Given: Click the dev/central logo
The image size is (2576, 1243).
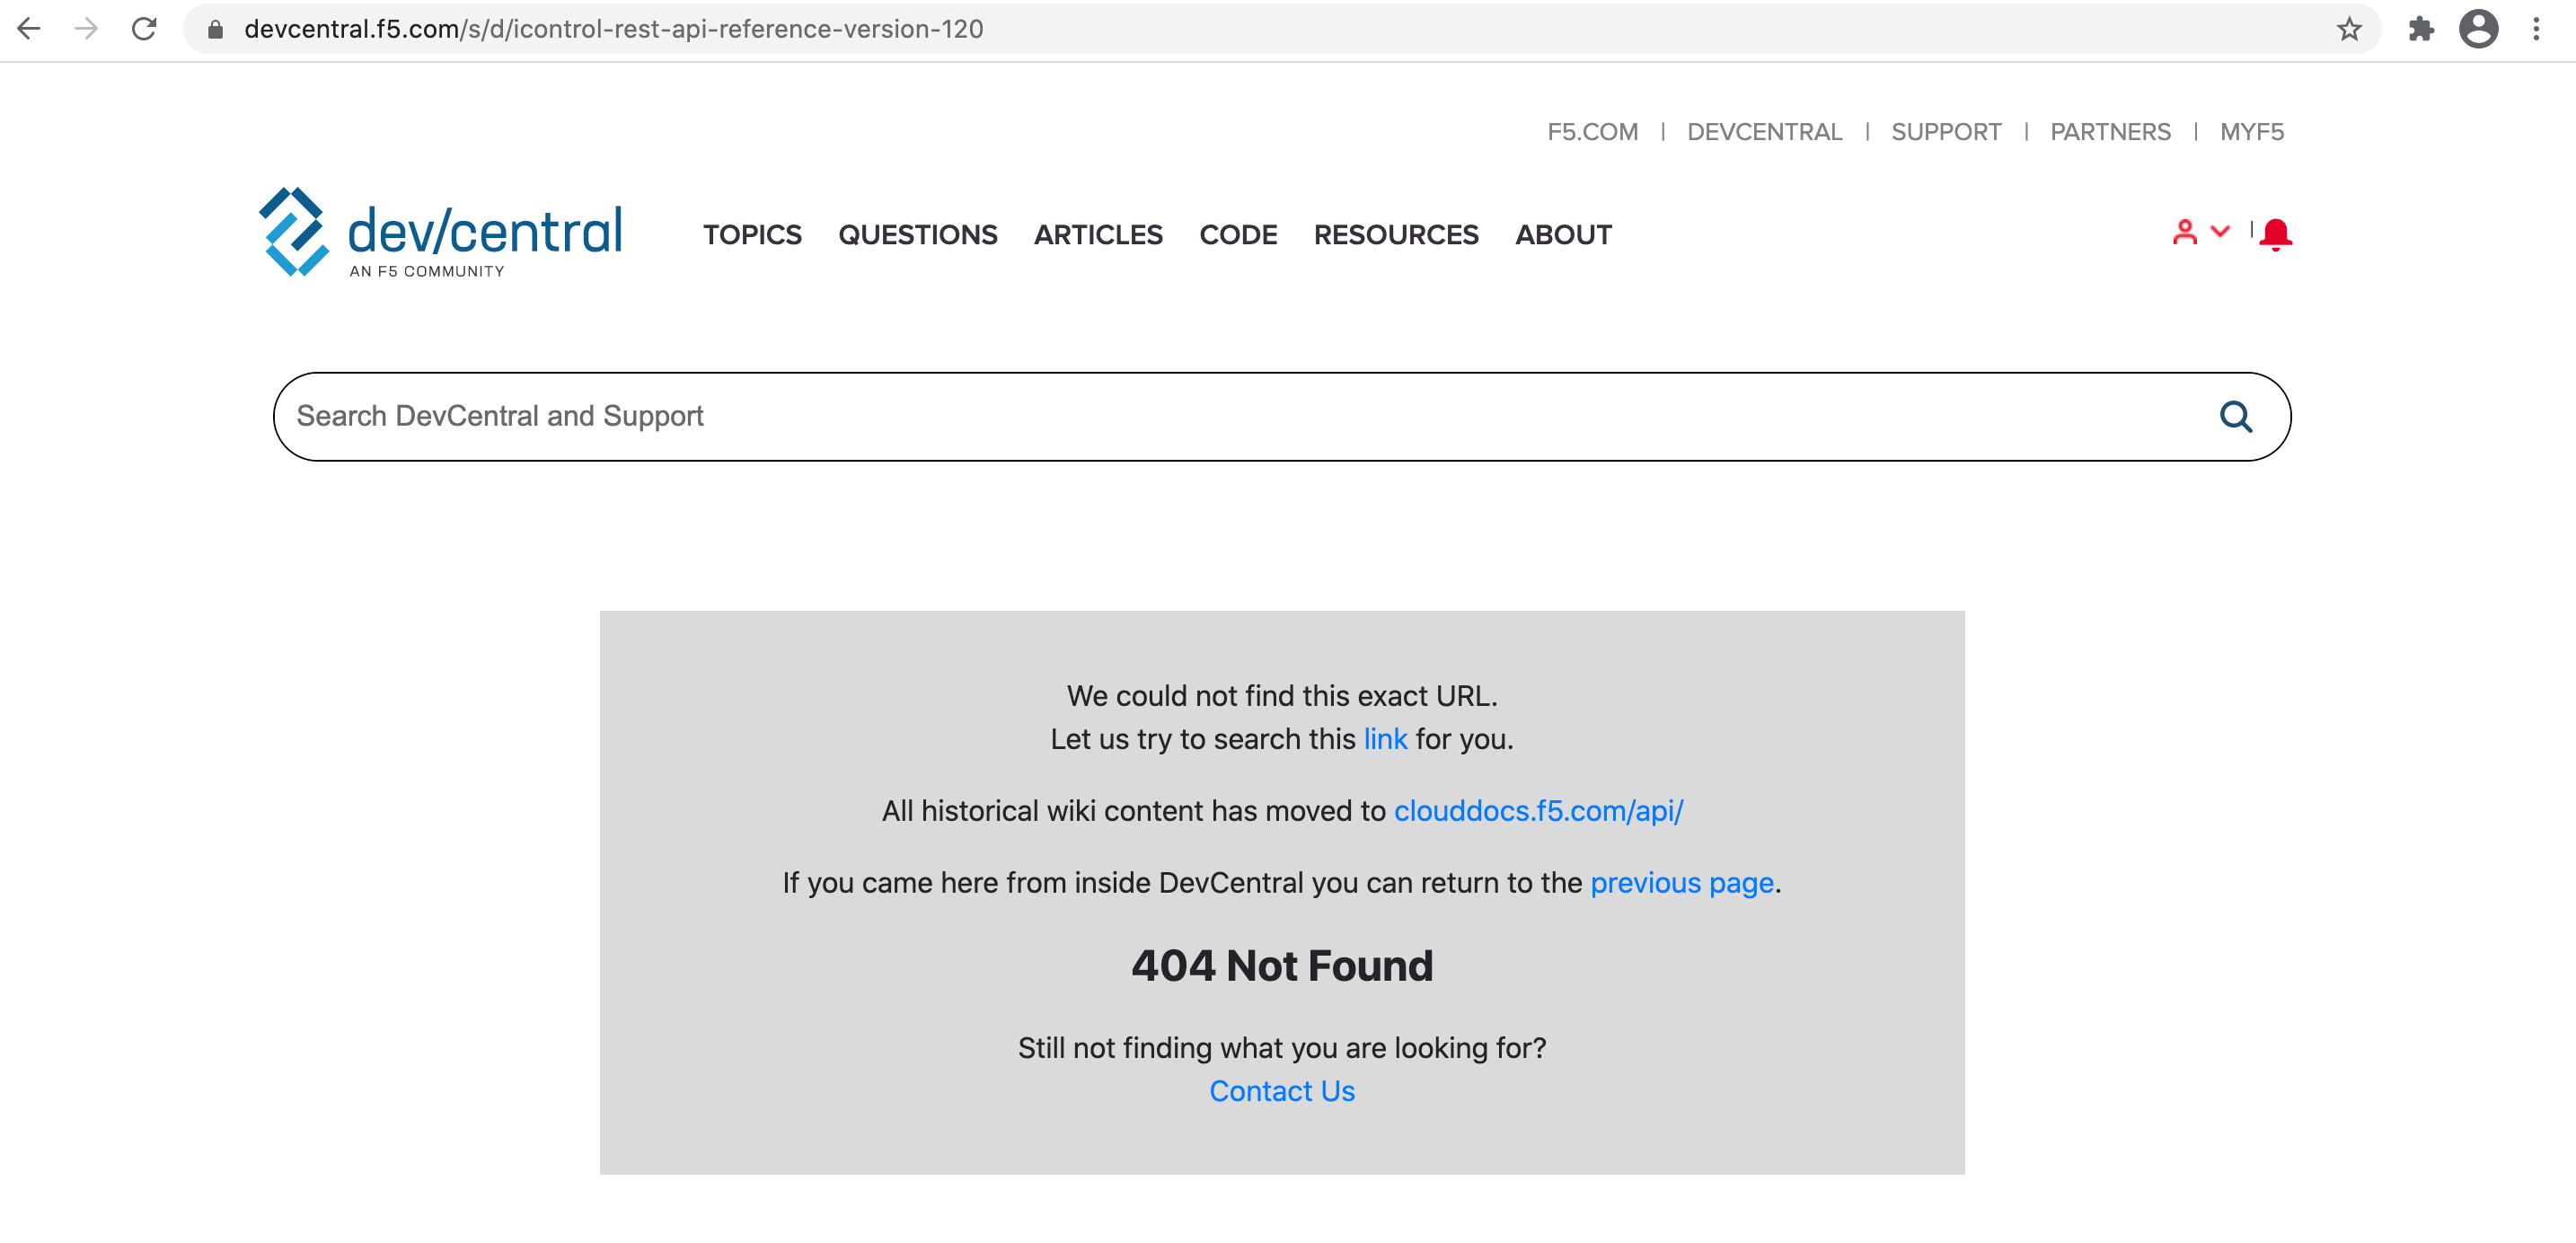Looking at the screenshot, I should click(x=440, y=232).
